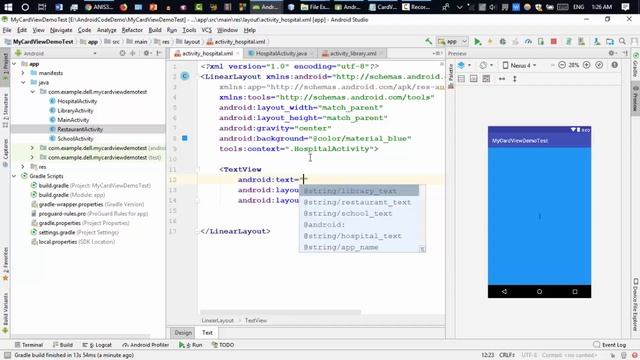Open the Nexus 4 device dropdown

(519, 65)
